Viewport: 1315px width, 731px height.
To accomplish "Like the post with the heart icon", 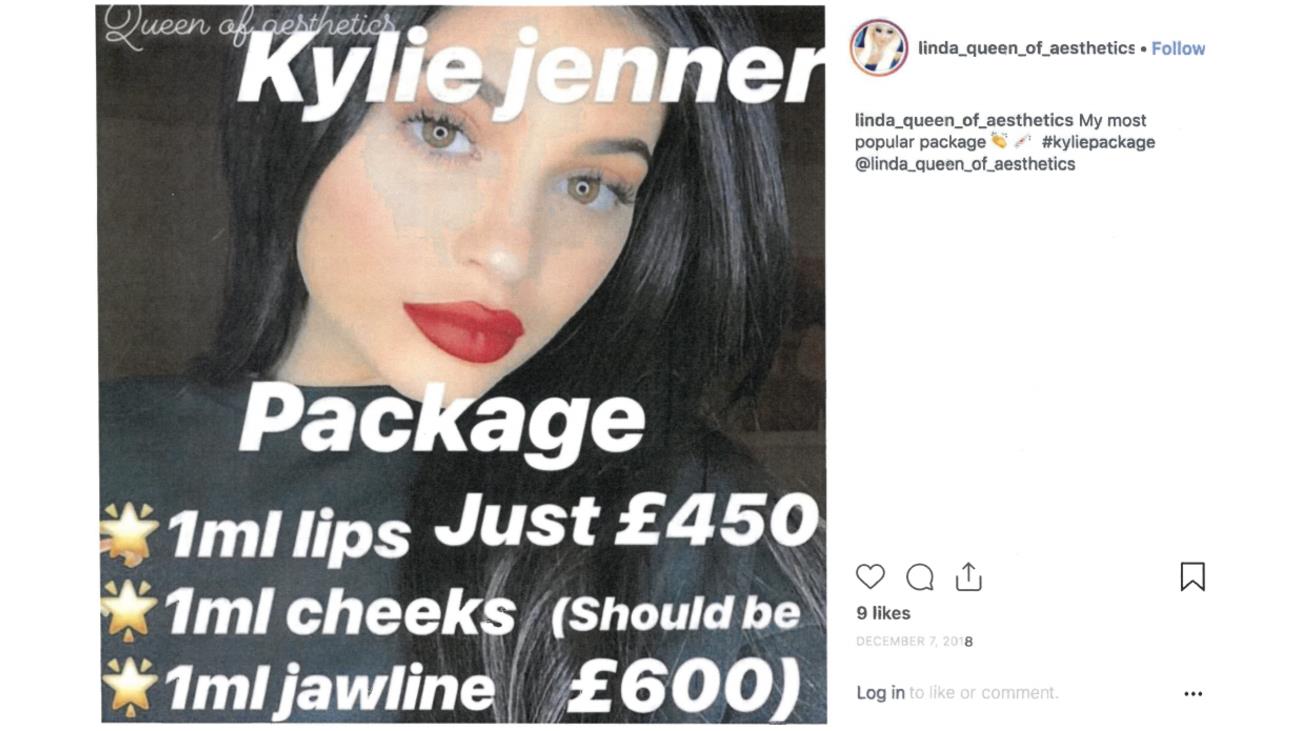I will (870, 577).
